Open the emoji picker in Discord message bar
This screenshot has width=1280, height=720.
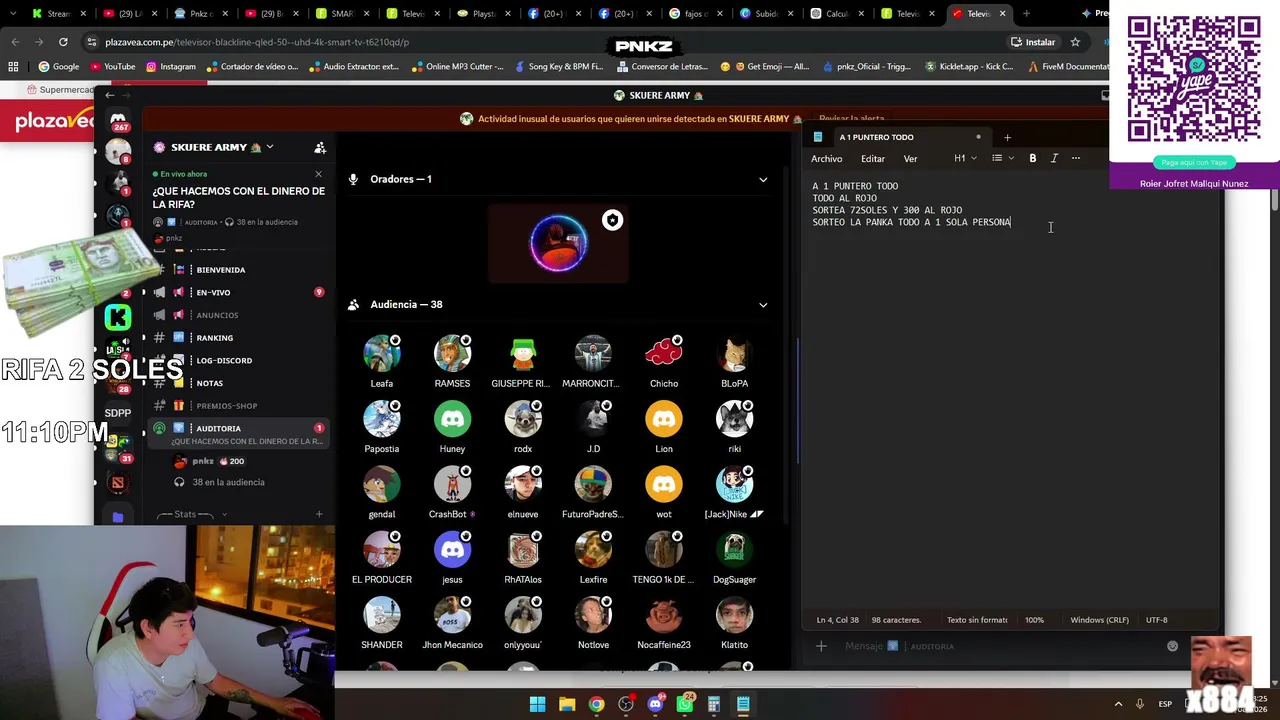coord(1173,646)
